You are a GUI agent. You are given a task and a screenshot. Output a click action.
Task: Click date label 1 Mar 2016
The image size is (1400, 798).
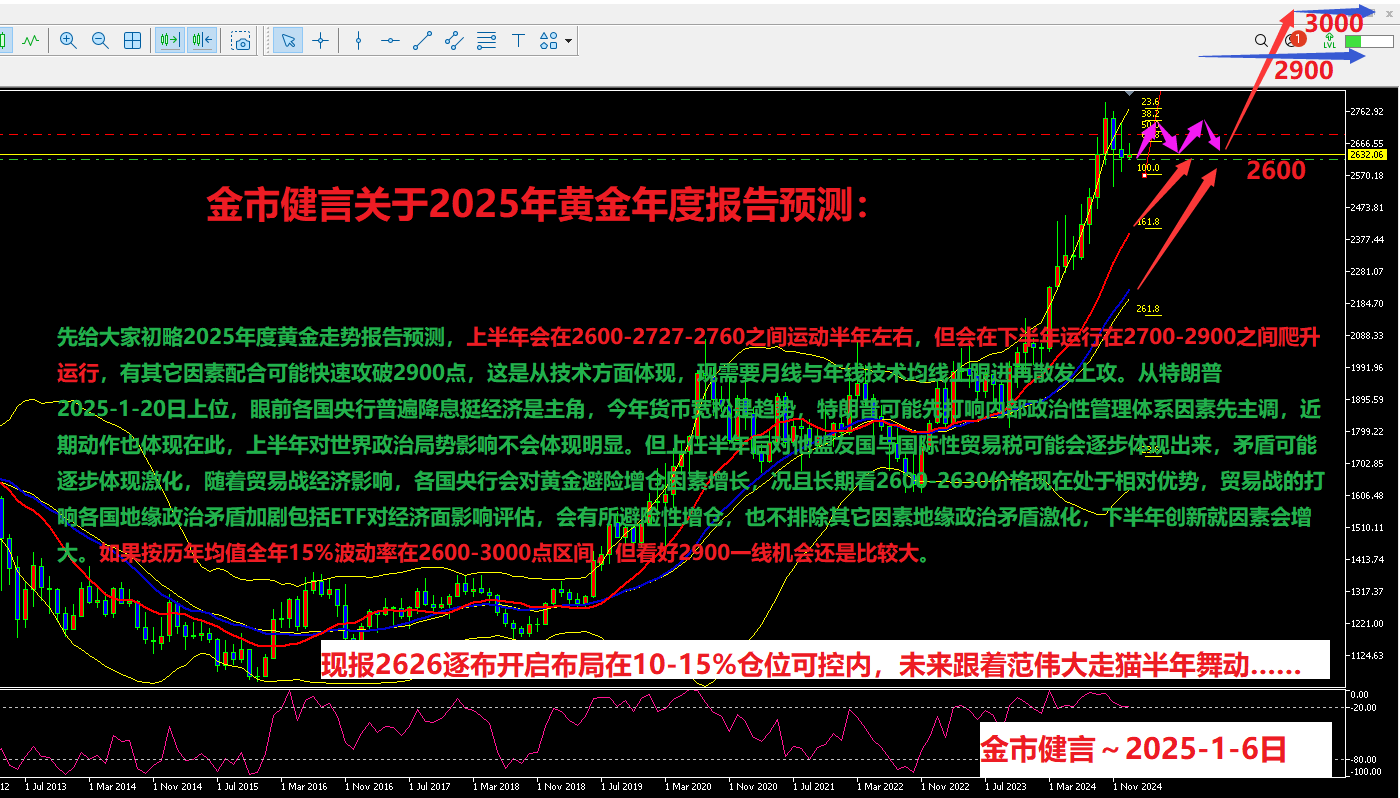pos(302,787)
